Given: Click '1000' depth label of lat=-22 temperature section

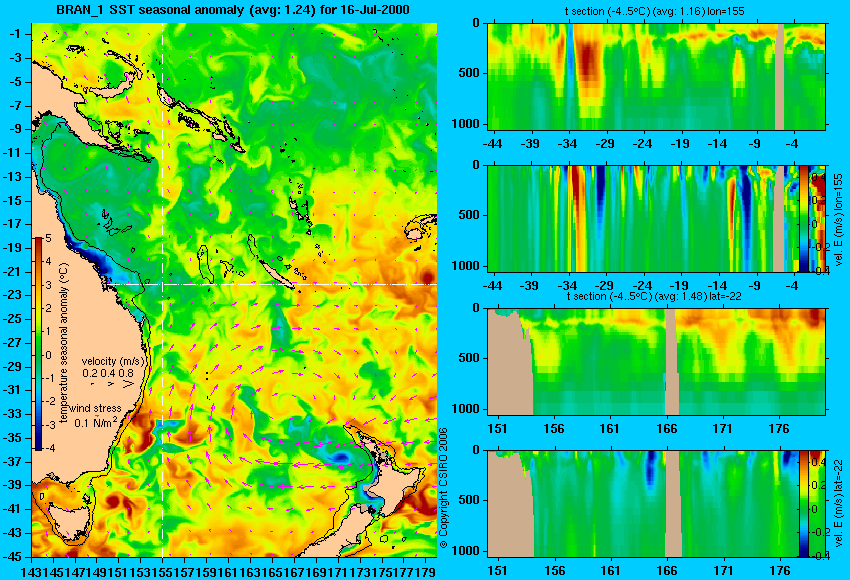Looking at the screenshot, I should coord(466,409).
